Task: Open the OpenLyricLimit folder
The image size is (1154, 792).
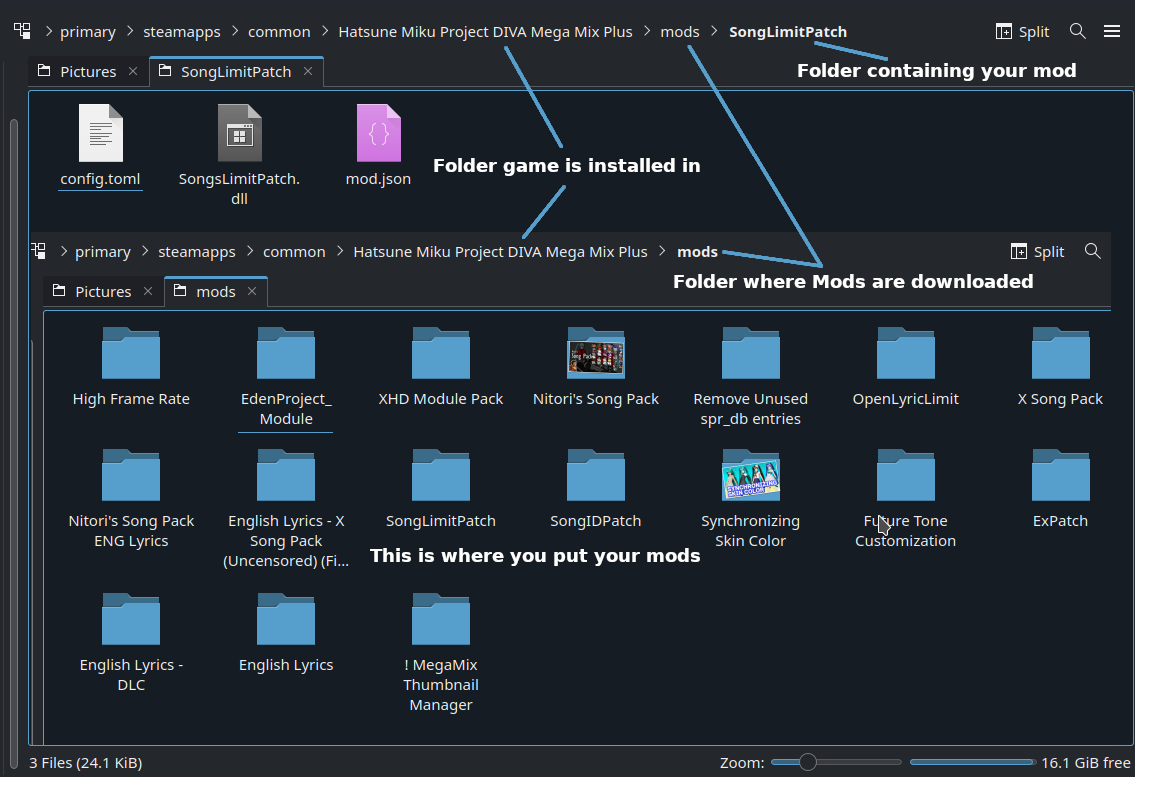Action: [906, 353]
